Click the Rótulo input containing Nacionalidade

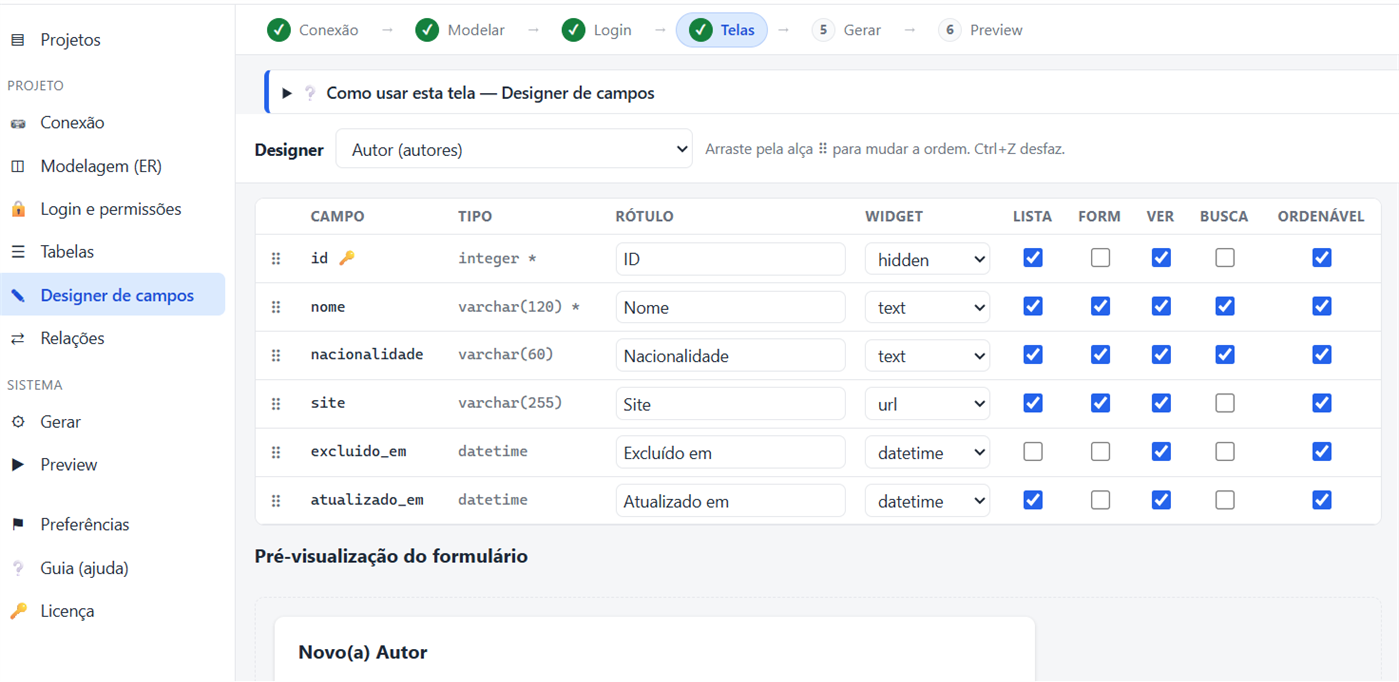click(731, 355)
